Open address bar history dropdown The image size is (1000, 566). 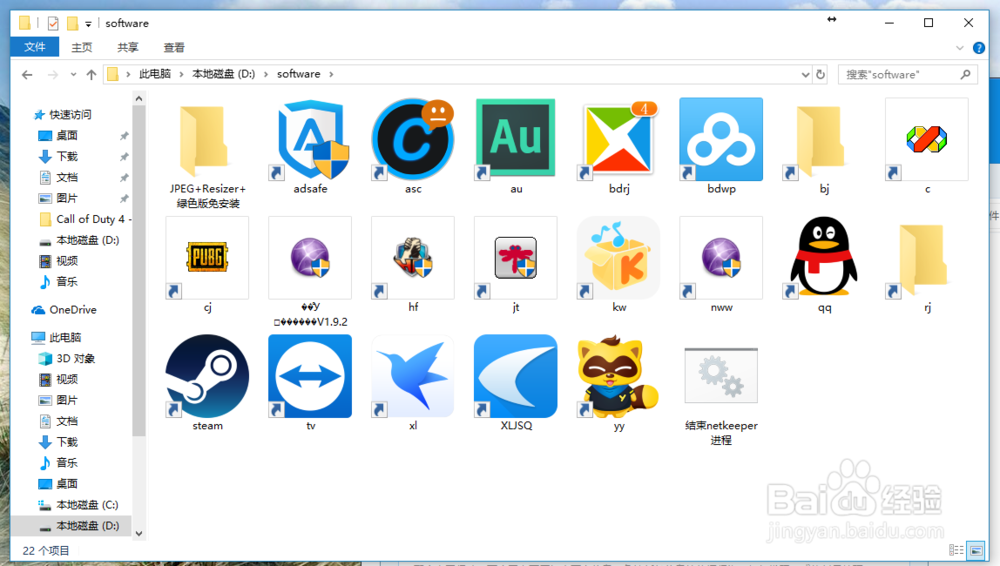click(805, 75)
